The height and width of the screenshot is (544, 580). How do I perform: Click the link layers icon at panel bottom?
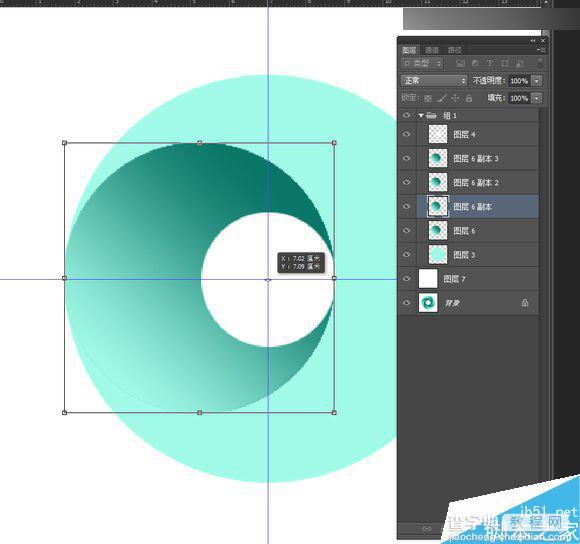pyautogui.click(x=426, y=529)
